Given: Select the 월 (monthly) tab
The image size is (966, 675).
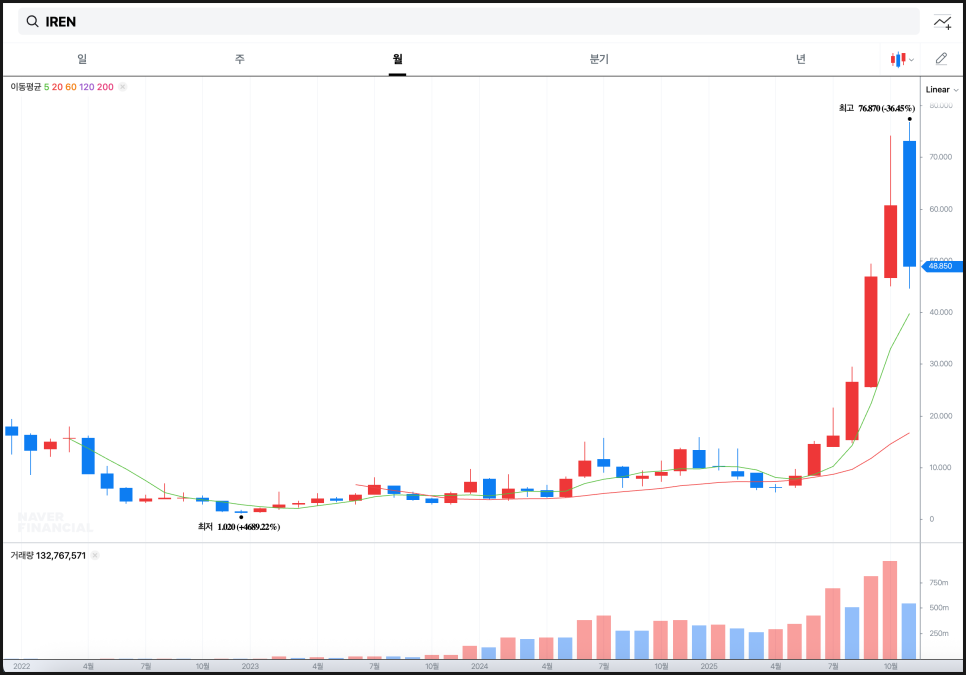Looking at the screenshot, I should tap(397, 59).
